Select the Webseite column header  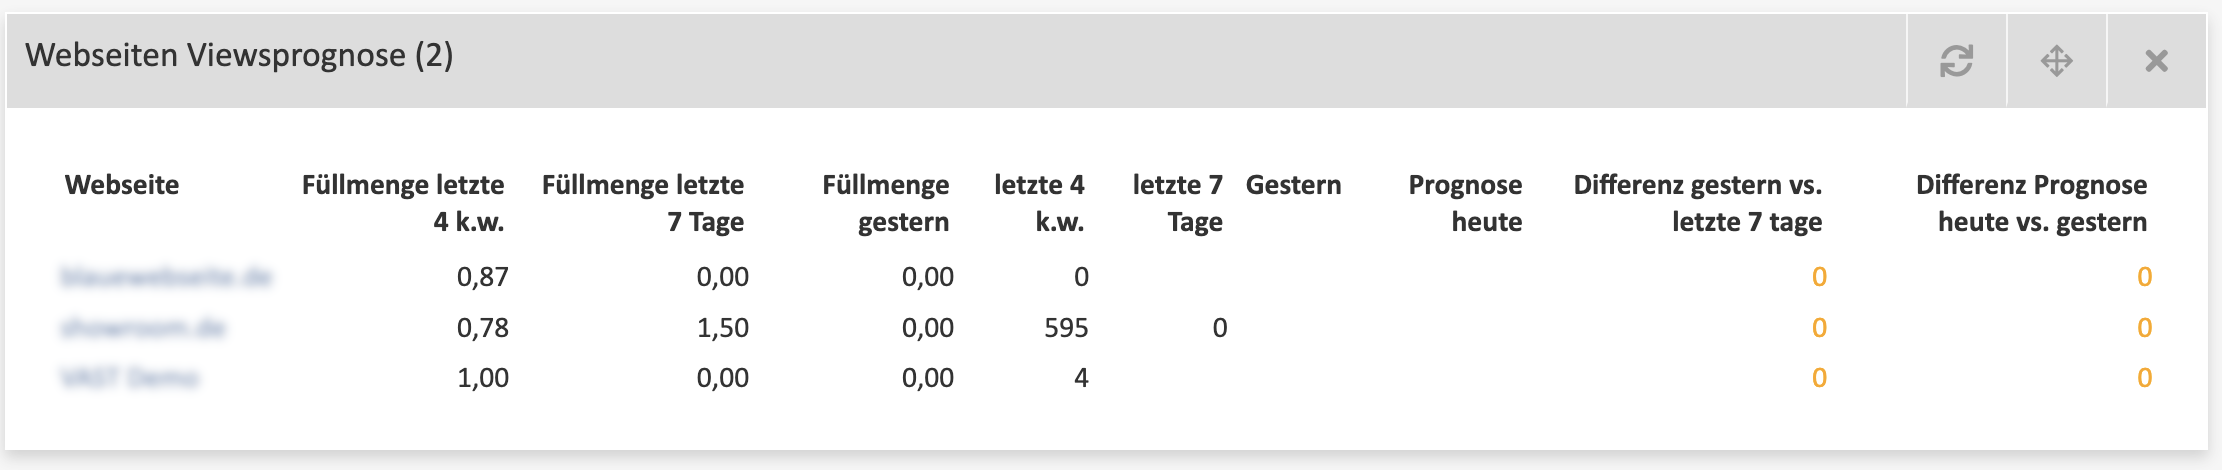coord(122,185)
